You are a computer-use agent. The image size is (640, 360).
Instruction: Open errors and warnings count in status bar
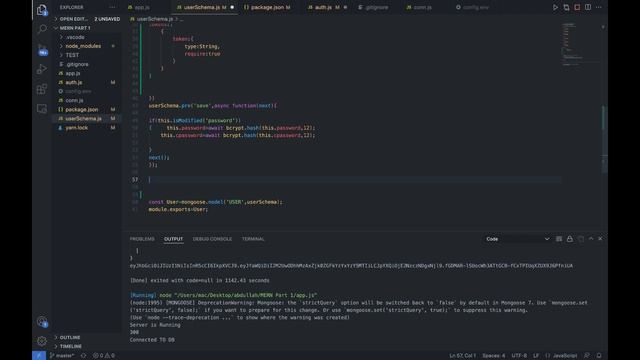point(104,356)
